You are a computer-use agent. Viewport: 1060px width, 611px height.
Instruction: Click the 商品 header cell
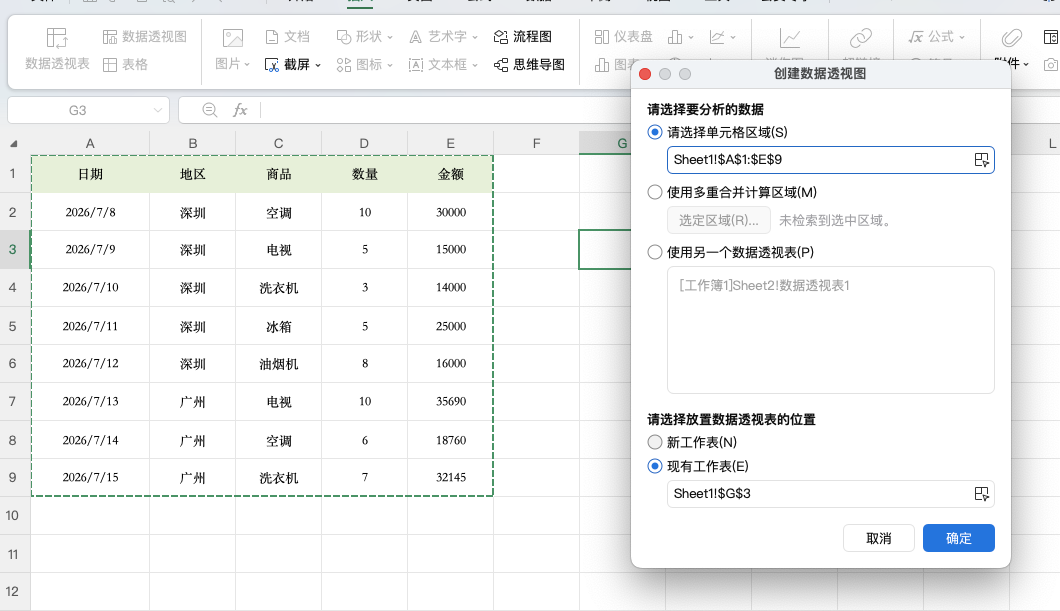point(279,174)
